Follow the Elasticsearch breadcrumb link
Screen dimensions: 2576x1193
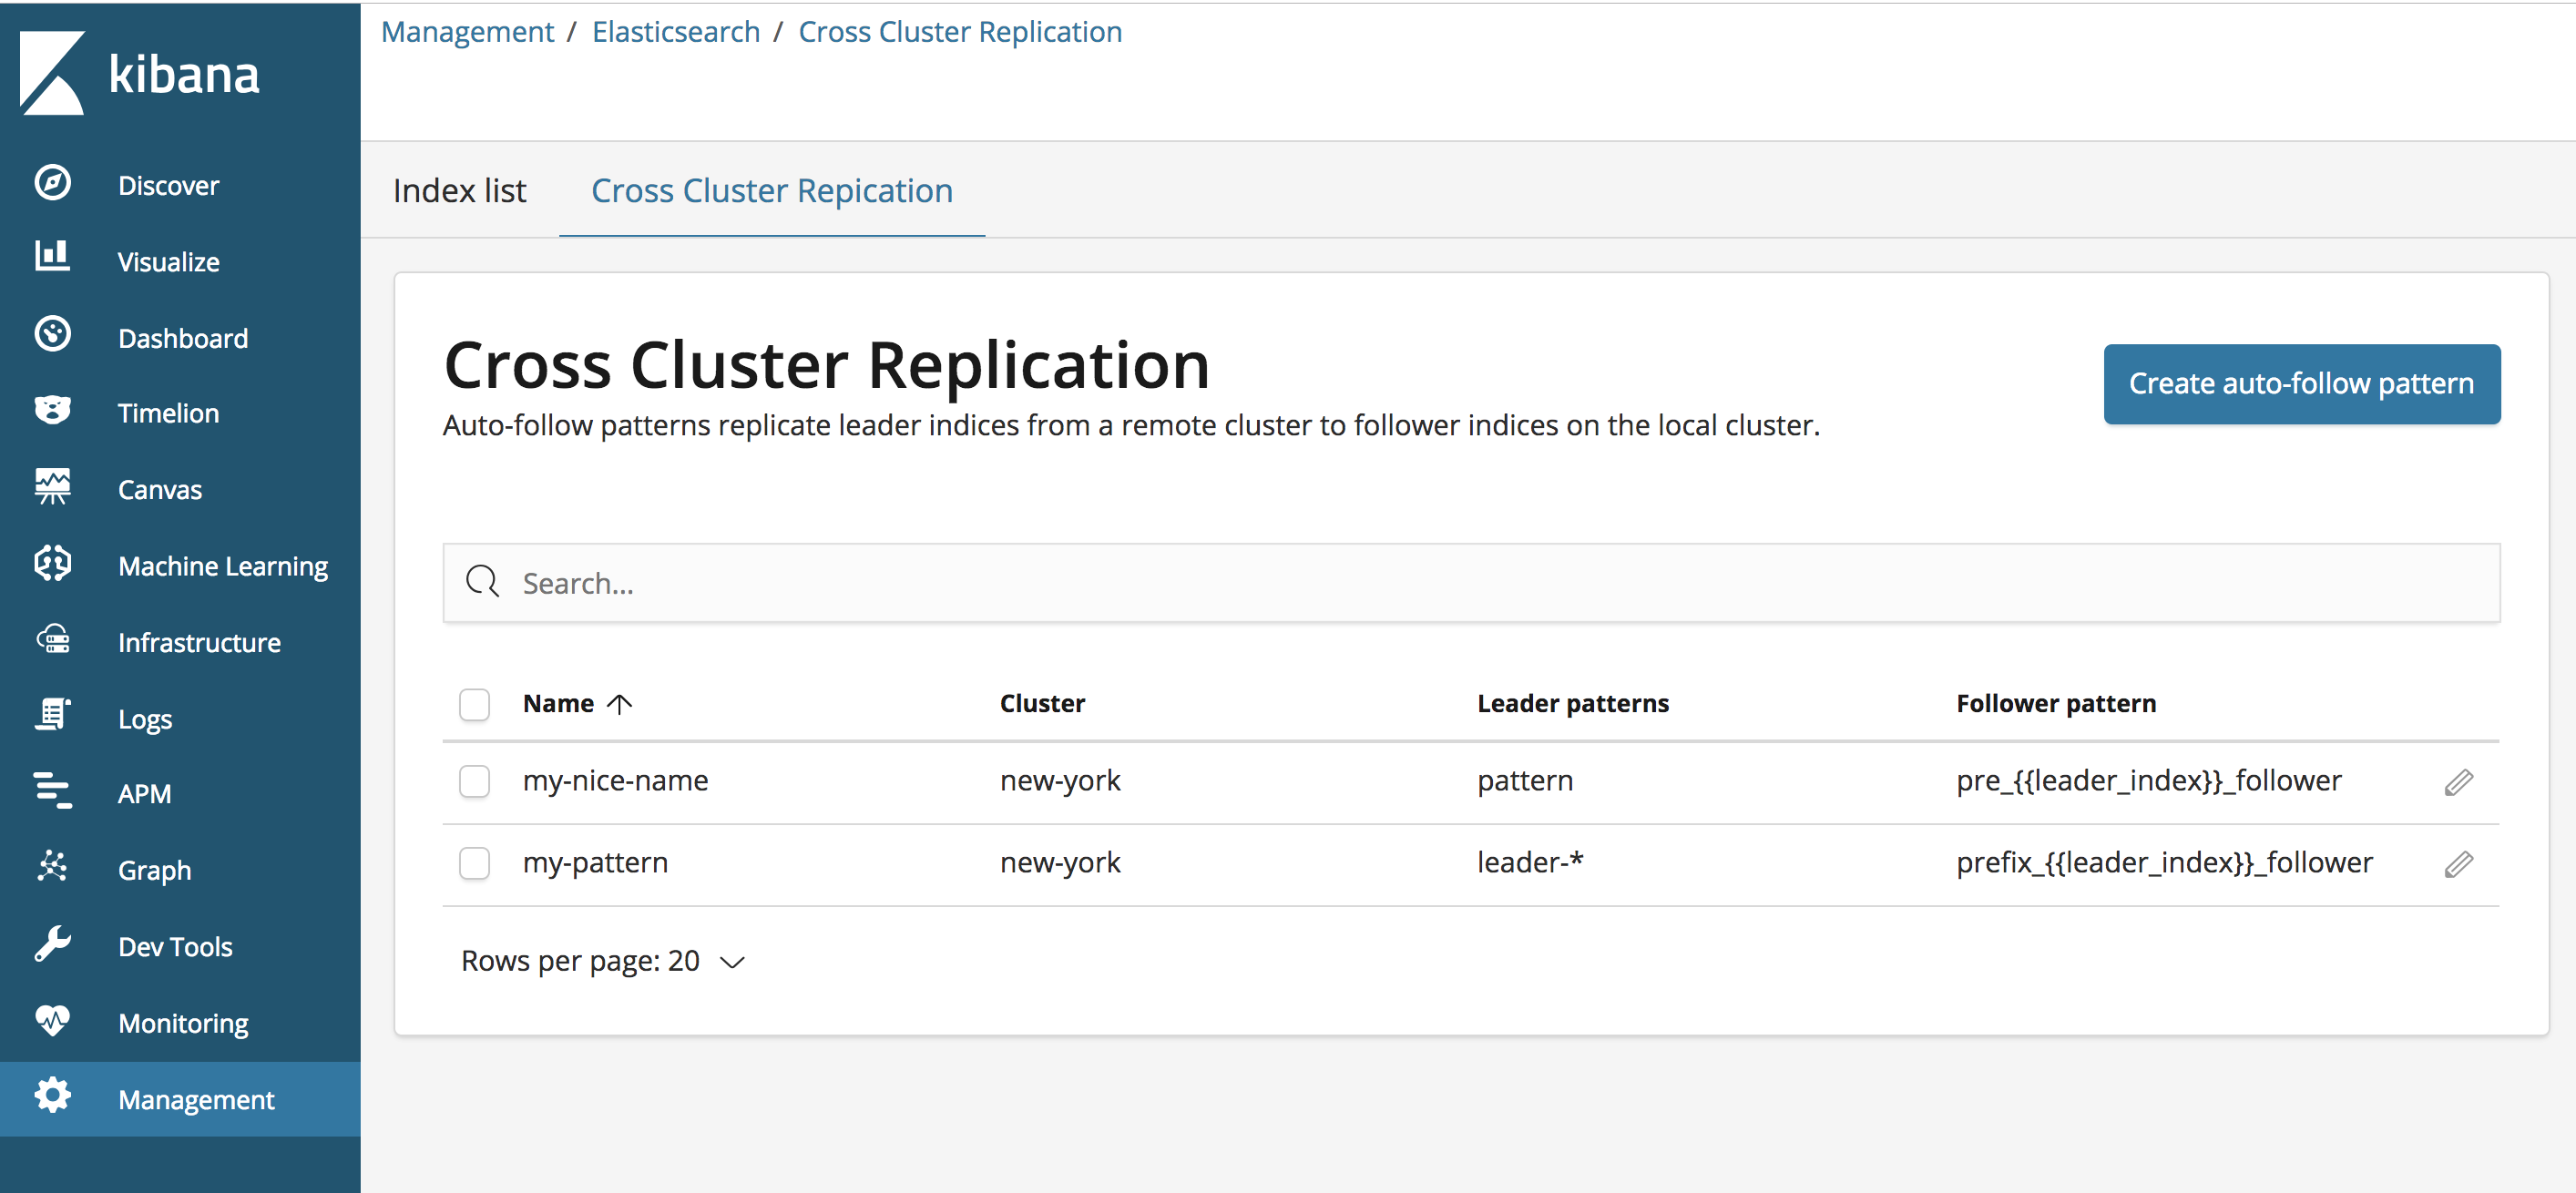coord(676,32)
